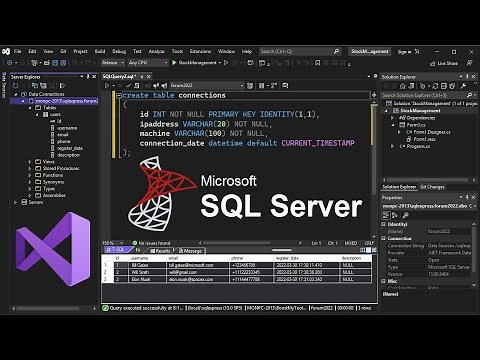This screenshot has width=480, height=360.
Task: Open the File menu
Action: pyautogui.click(x=17, y=51)
